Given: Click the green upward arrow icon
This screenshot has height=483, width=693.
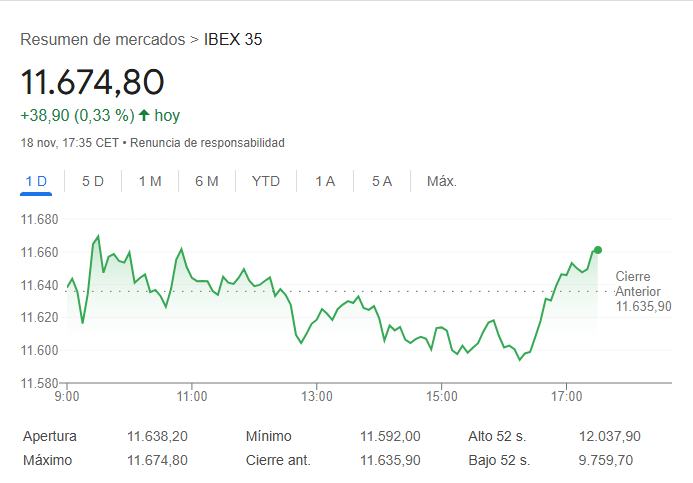Looking at the screenshot, I should [x=144, y=115].
